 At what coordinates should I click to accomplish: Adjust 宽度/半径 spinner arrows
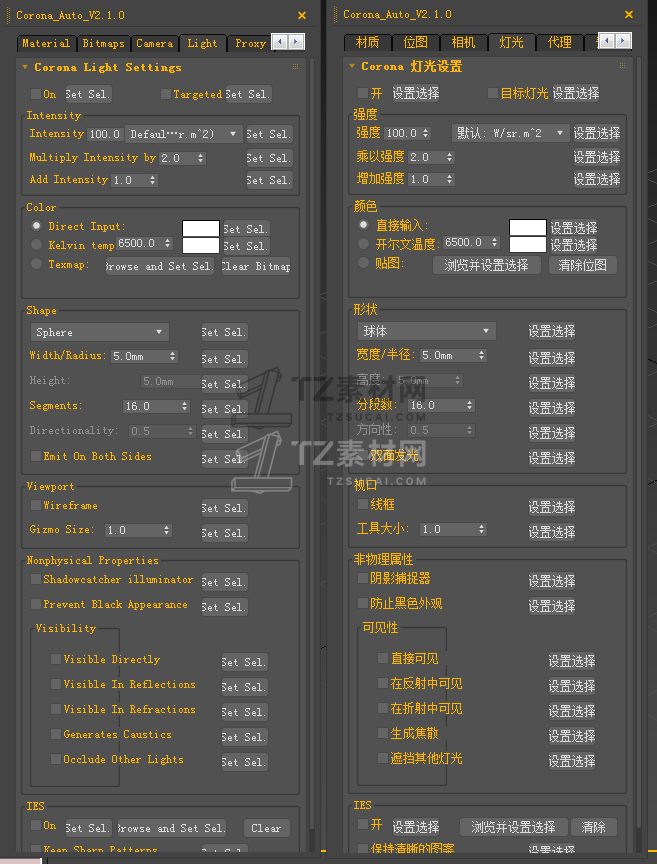(482, 355)
